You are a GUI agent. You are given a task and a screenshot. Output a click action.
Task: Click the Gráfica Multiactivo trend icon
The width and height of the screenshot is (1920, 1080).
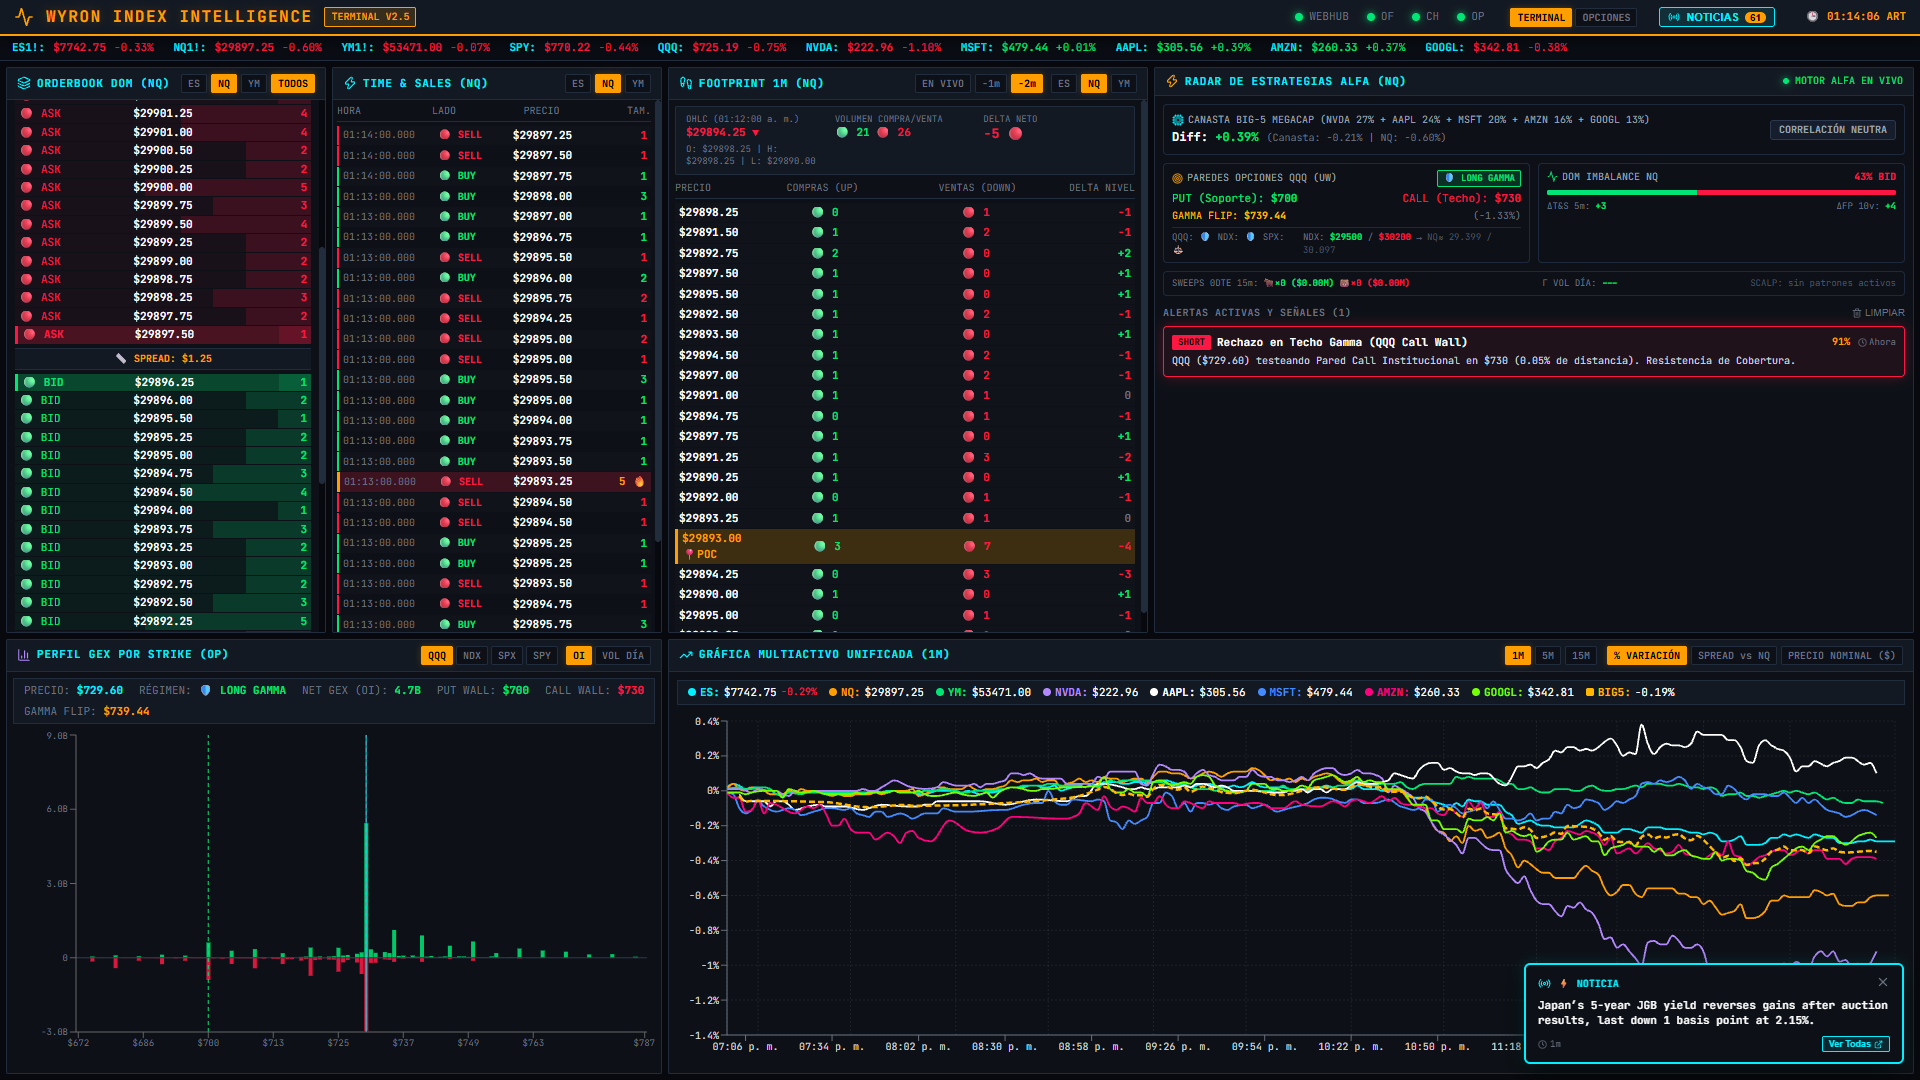[x=686, y=655]
